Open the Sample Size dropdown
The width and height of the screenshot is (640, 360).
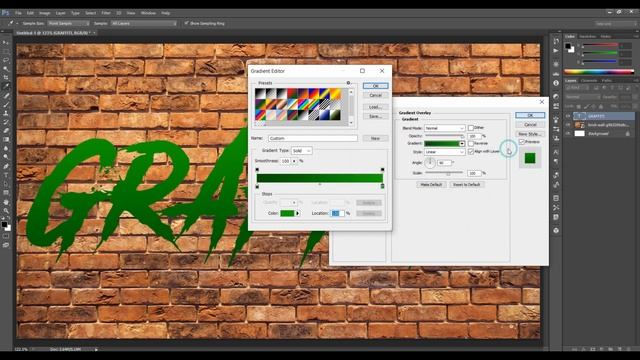[x=68, y=24]
